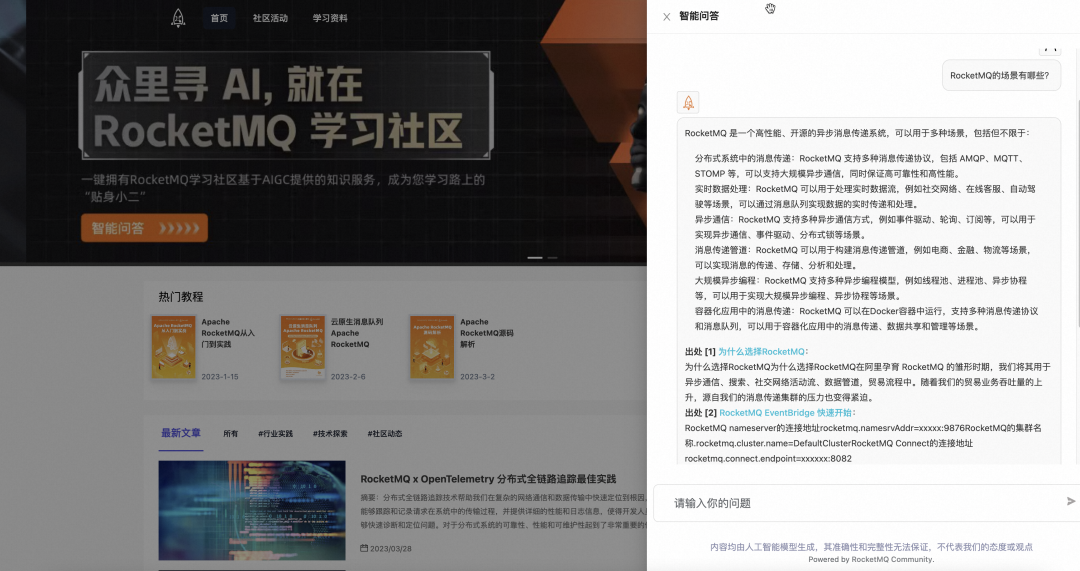The image size is (1080, 571).
Task: Click the 2023-1-15 date text
Action: coord(220,377)
